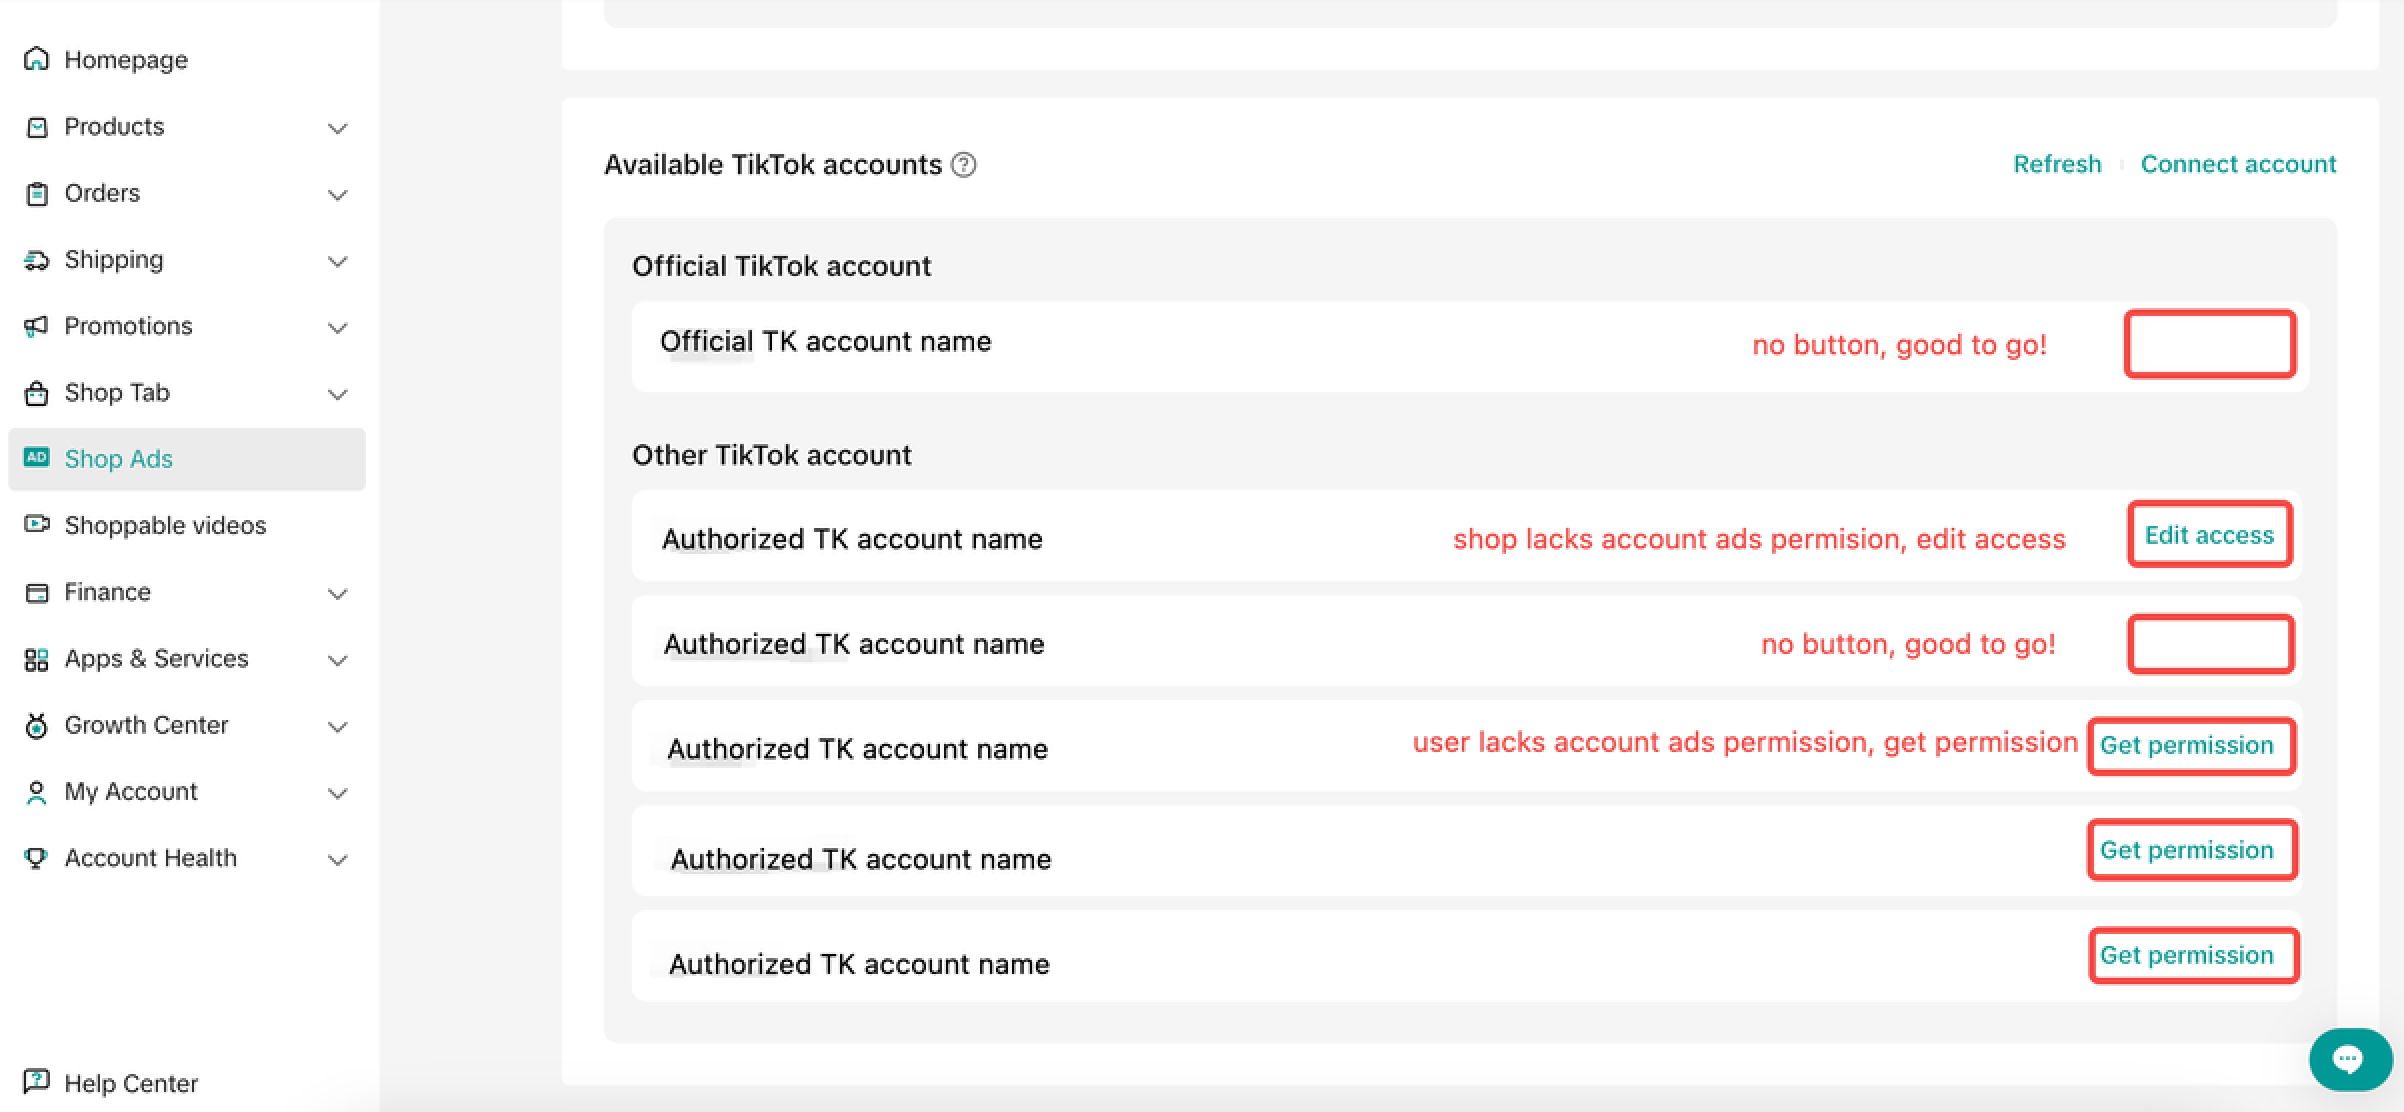Click the Connect account link
The height and width of the screenshot is (1112, 2404).
(2238, 164)
